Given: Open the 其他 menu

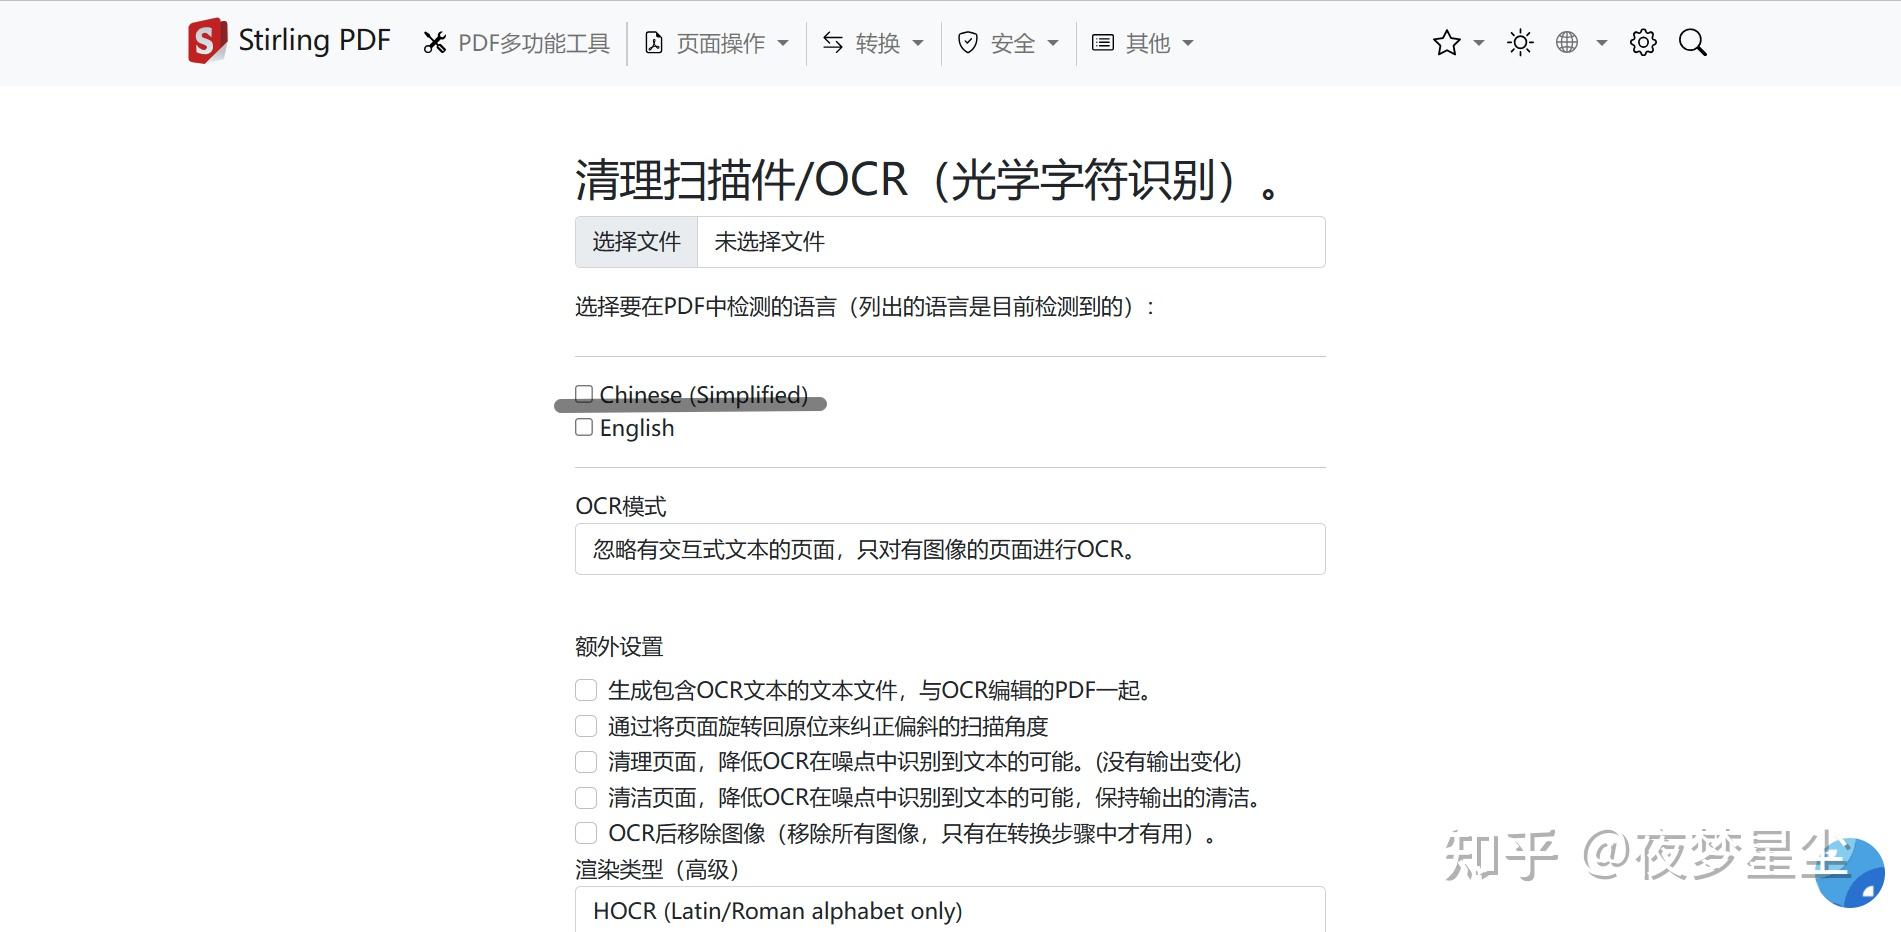Looking at the screenshot, I should click(x=1145, y=43).
